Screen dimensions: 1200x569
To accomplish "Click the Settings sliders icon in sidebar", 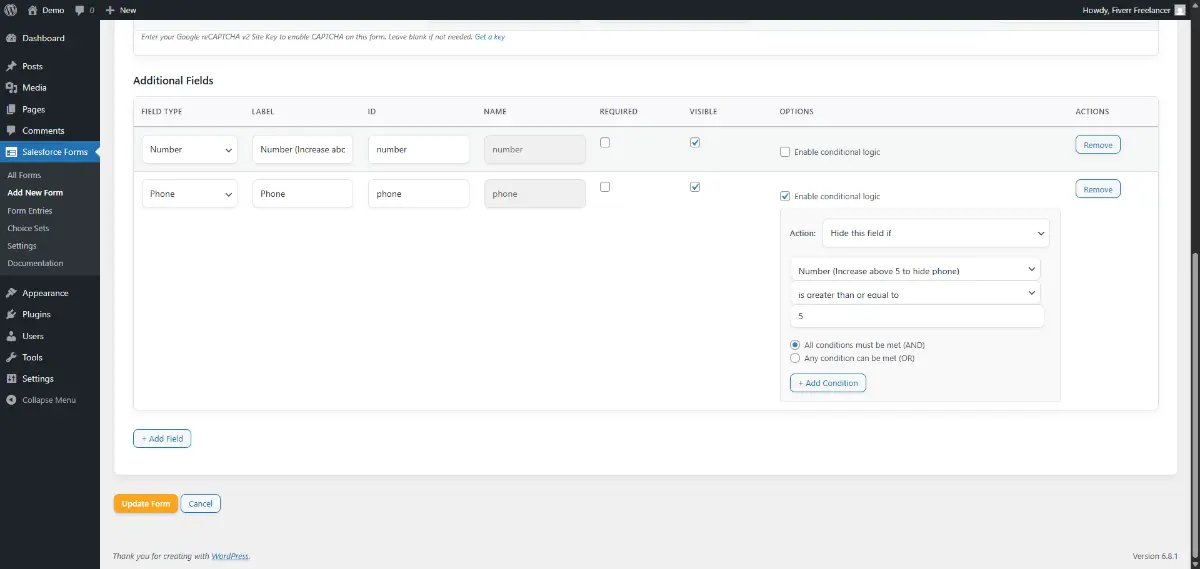I will tap(11, 379).
